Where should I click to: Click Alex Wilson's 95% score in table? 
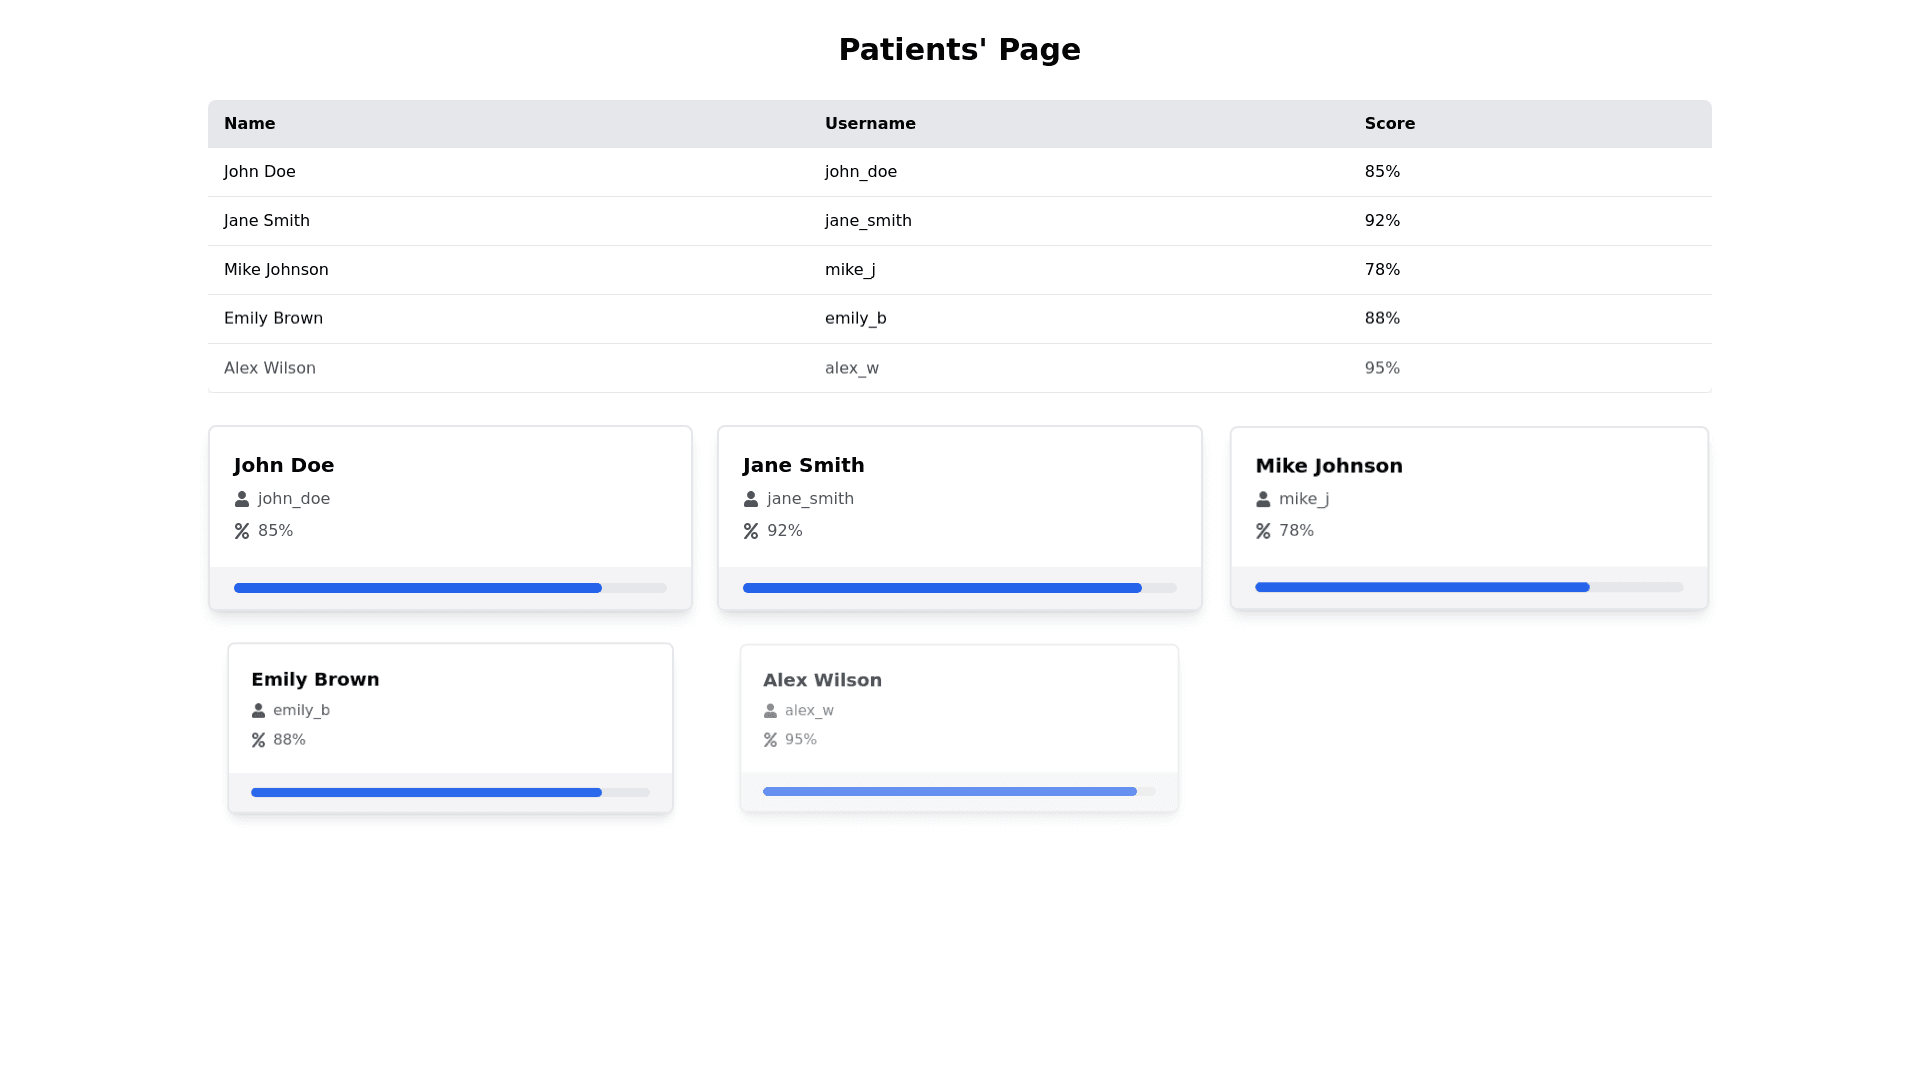tap(1382, 368)
